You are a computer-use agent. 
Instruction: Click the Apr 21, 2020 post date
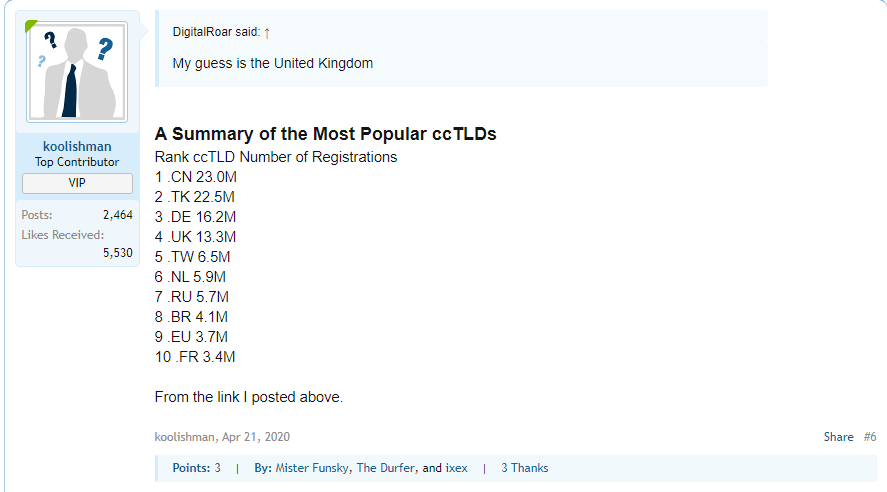click(256, 437)
